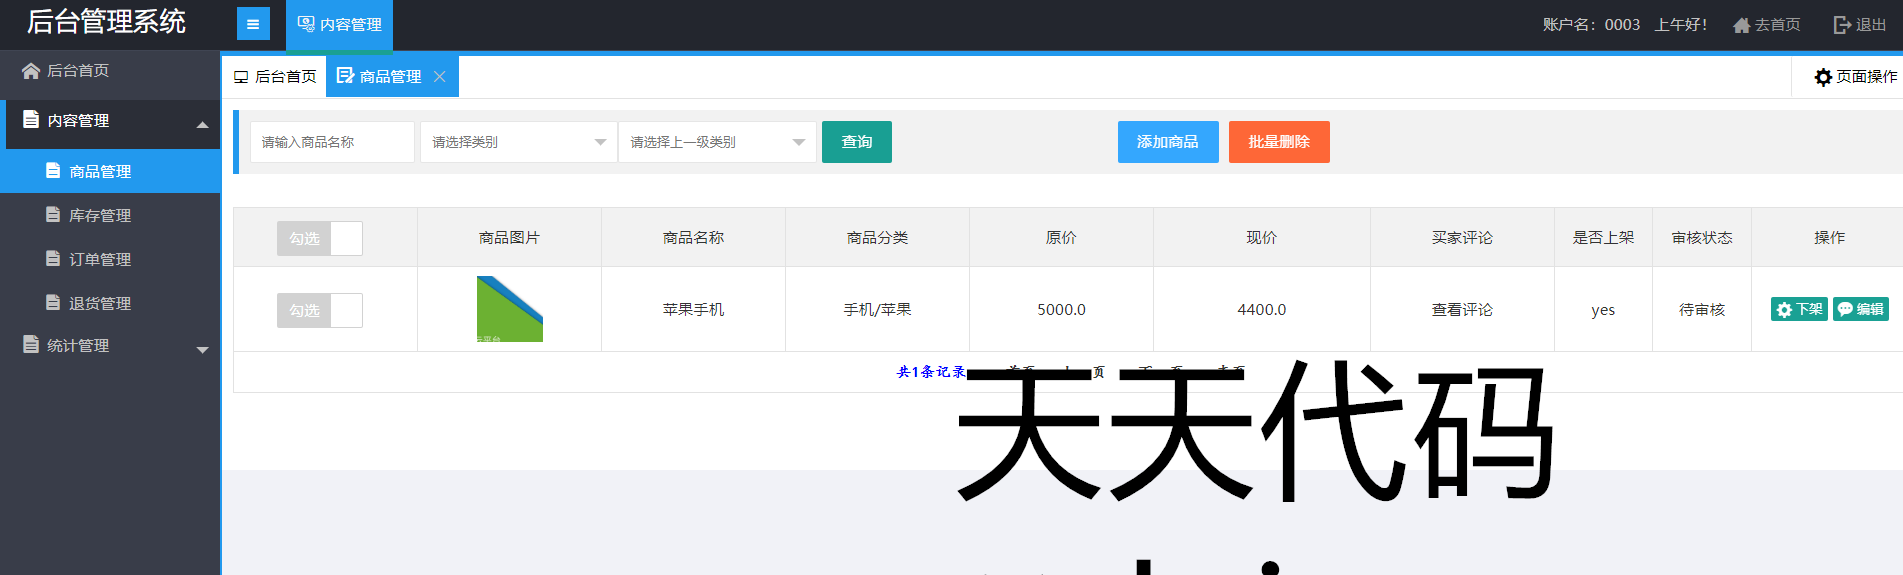The width and height of the screenshot is (1903, 575).
Task: Click the 添加商品 button
Action: (1167, 142)
